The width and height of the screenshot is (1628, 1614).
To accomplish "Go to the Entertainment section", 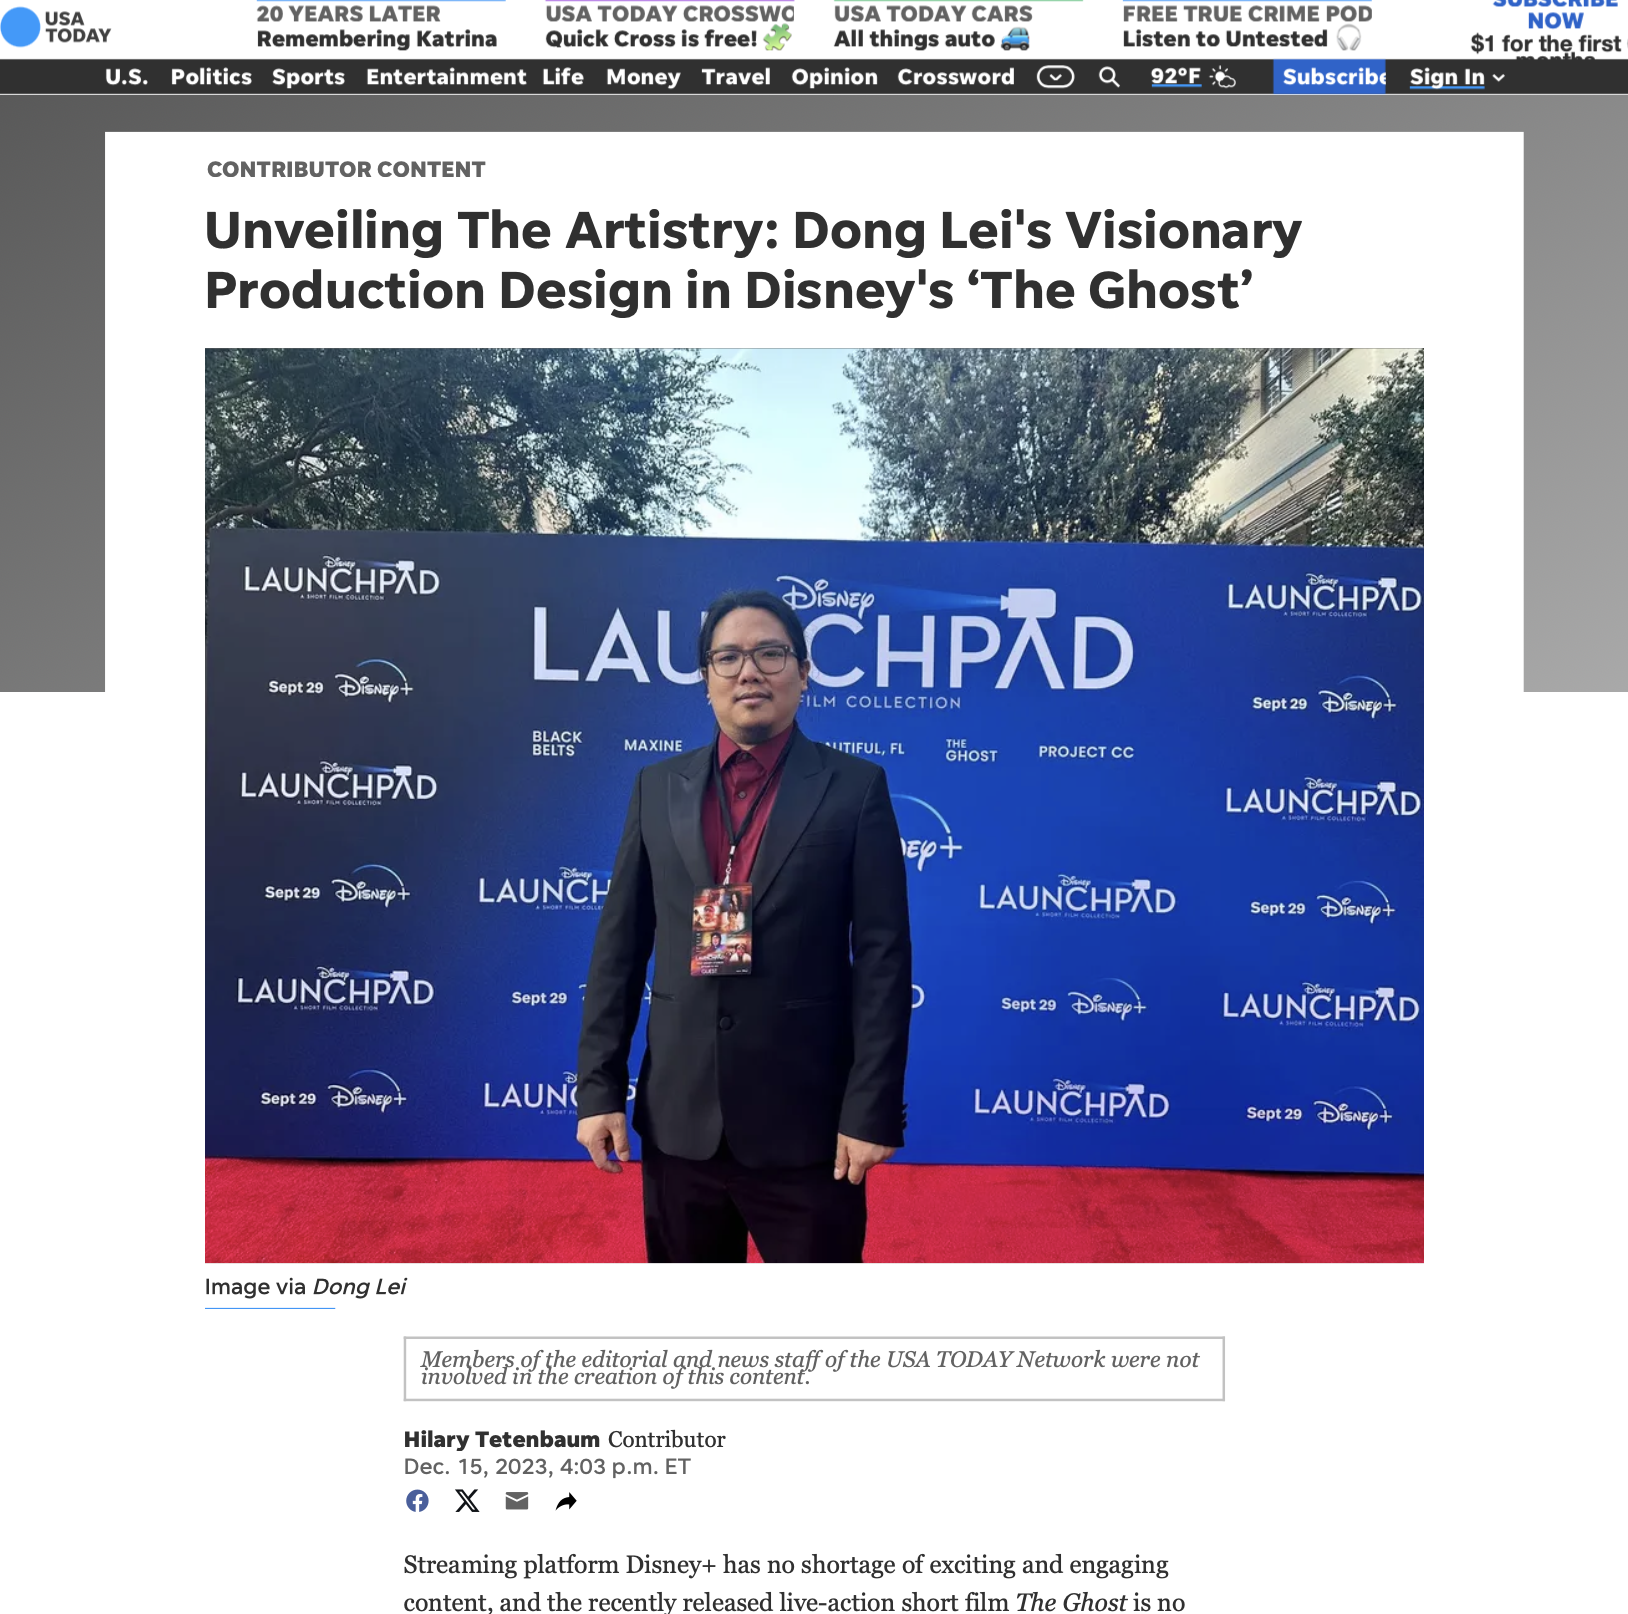I will 445,77.
